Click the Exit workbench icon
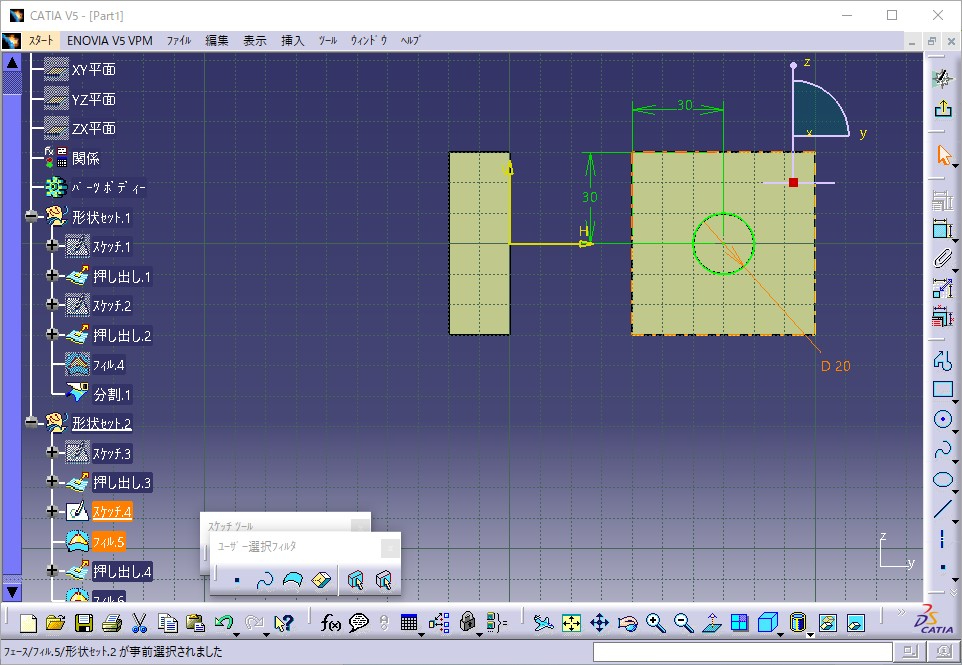This screenshot has width=962, height=665. tap(942, 109)
